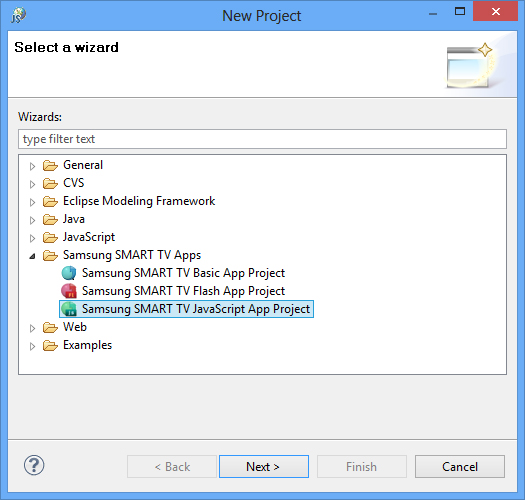Maximize the New Project window
The height and width of the screenshot is (500, 525).
click(x=460, y=12)
